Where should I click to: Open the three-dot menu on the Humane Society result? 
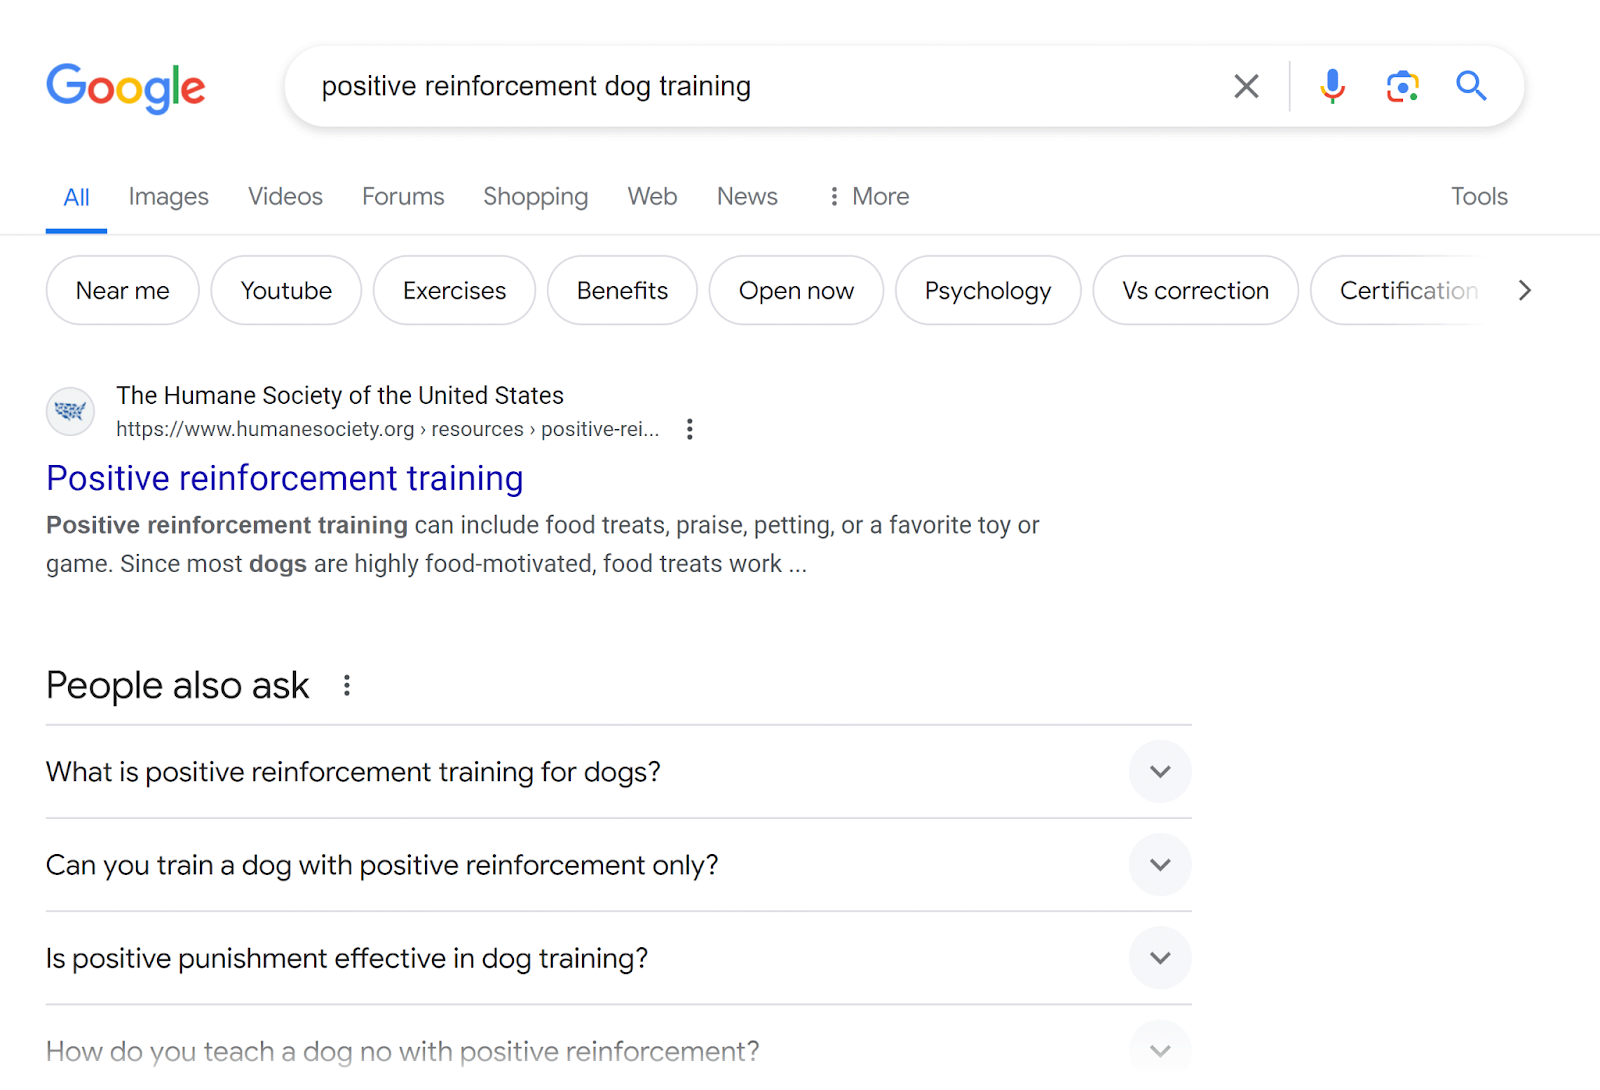pyautogui.click(x=689, y=429)
